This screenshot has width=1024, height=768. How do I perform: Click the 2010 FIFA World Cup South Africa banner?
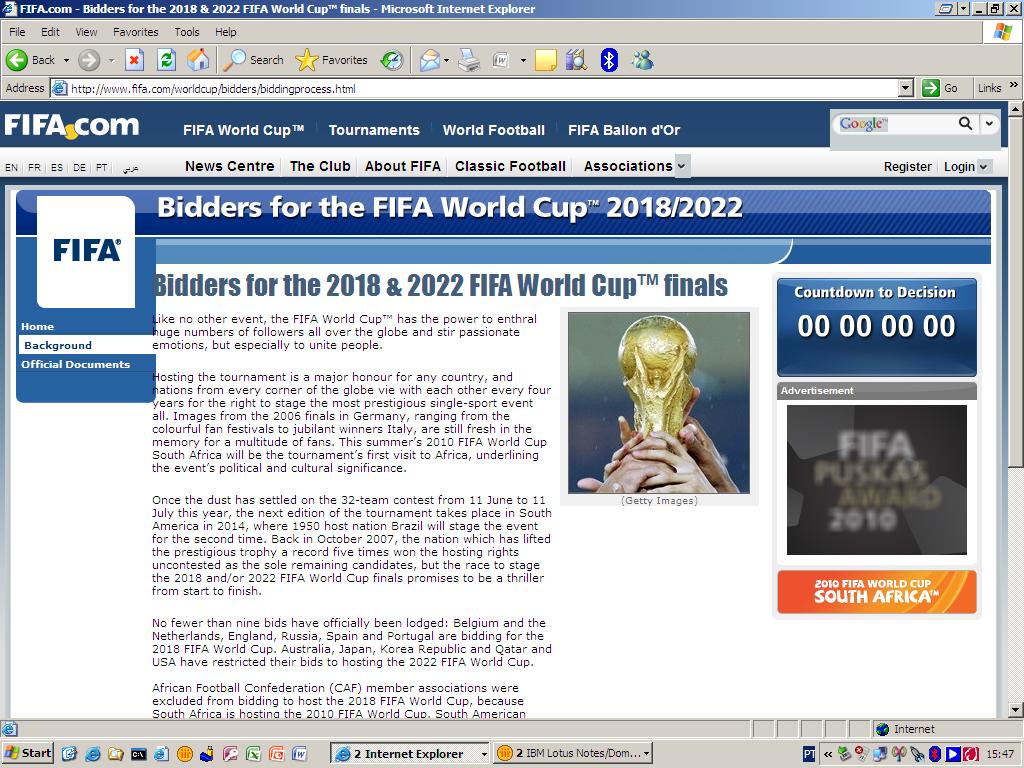pos(876,592)
